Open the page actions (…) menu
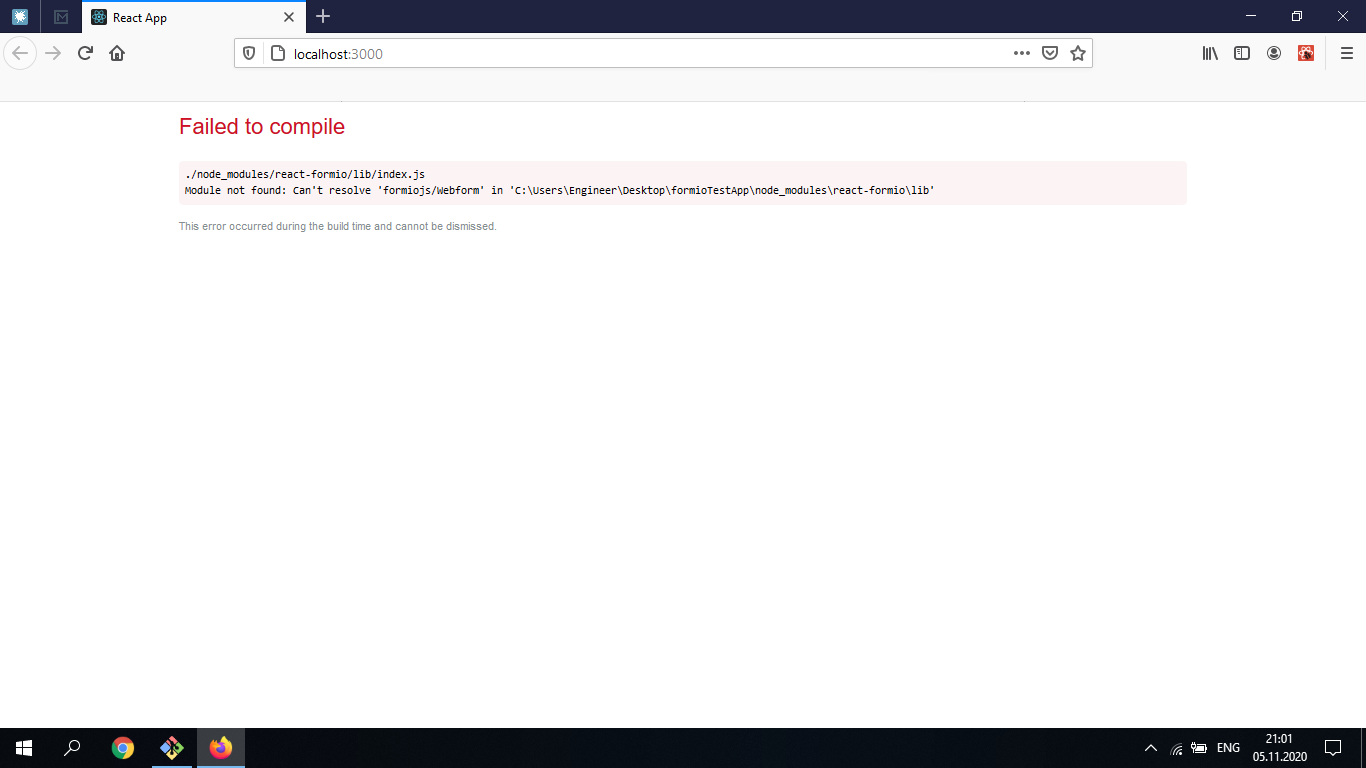 1021,53
